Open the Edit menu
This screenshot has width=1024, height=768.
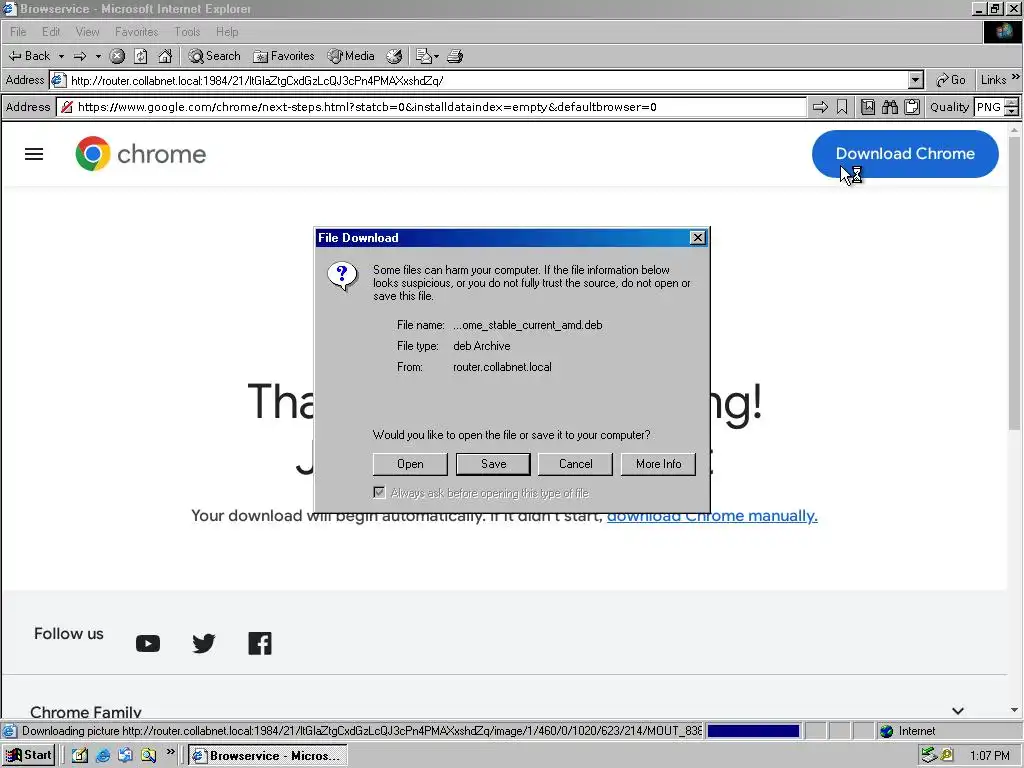click(51, 32)
